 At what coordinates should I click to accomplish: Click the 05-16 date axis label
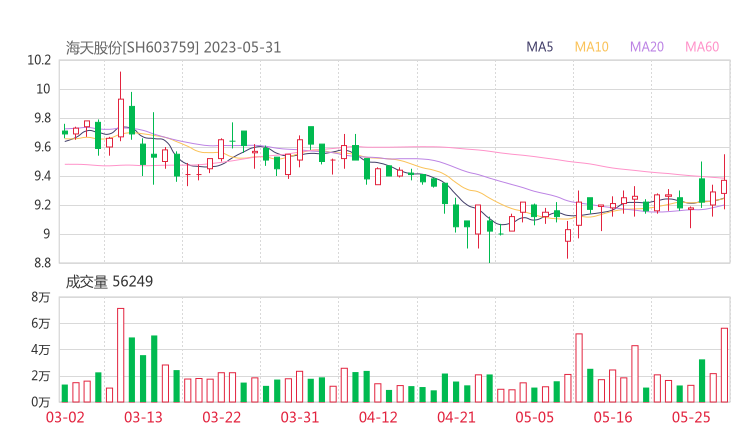point(613,417)
